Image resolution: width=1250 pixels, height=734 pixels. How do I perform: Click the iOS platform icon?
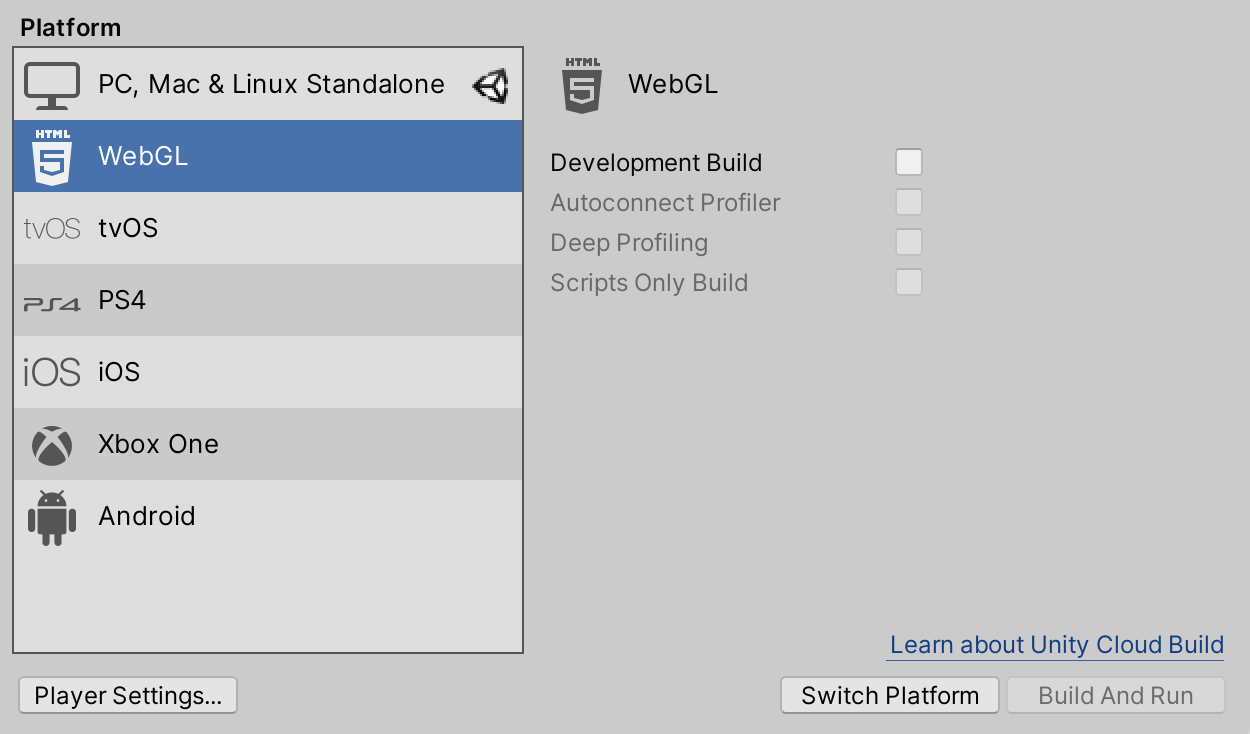pos(52,371)
